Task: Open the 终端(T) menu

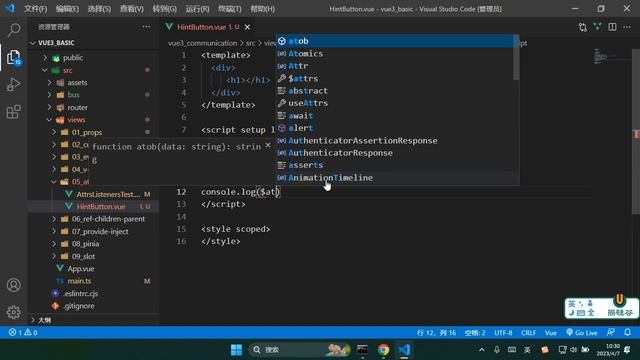Action: tap(229, 9)
